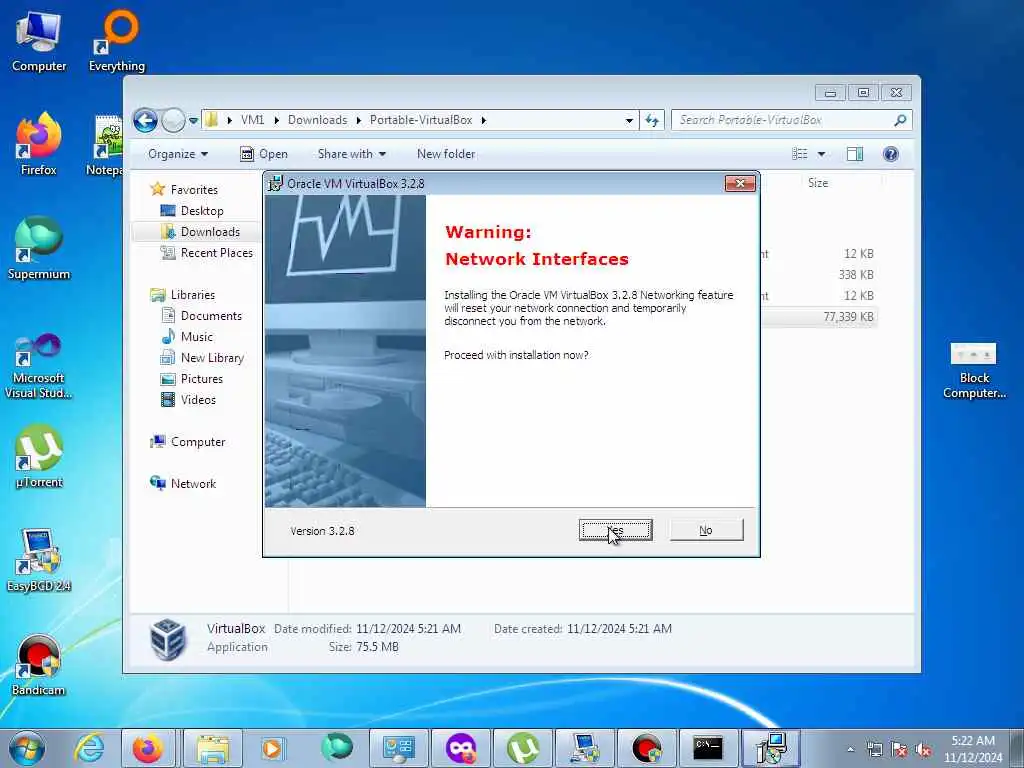Select the Microsoft Visual Studio desktop shortcut
1024x768 pixels.
point(39,366)
